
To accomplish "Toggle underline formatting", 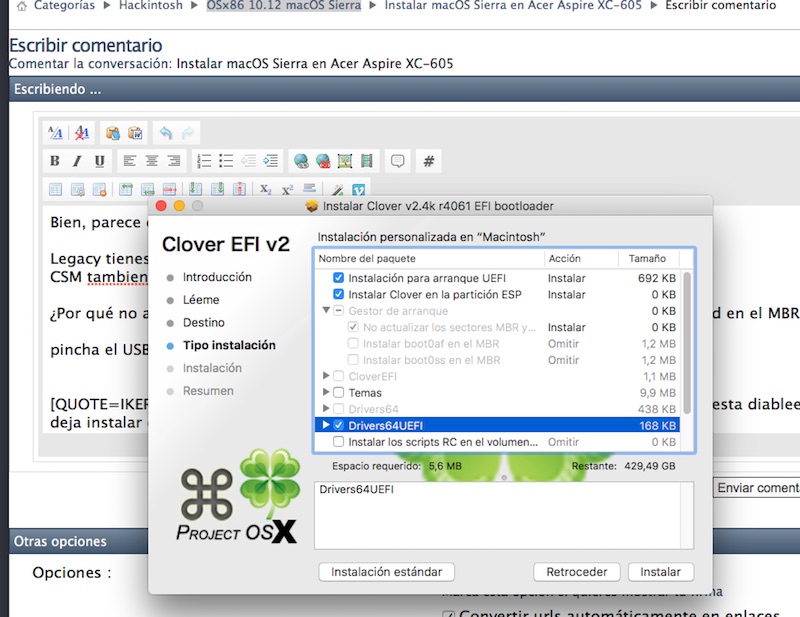I will click(x=99, y=161).
